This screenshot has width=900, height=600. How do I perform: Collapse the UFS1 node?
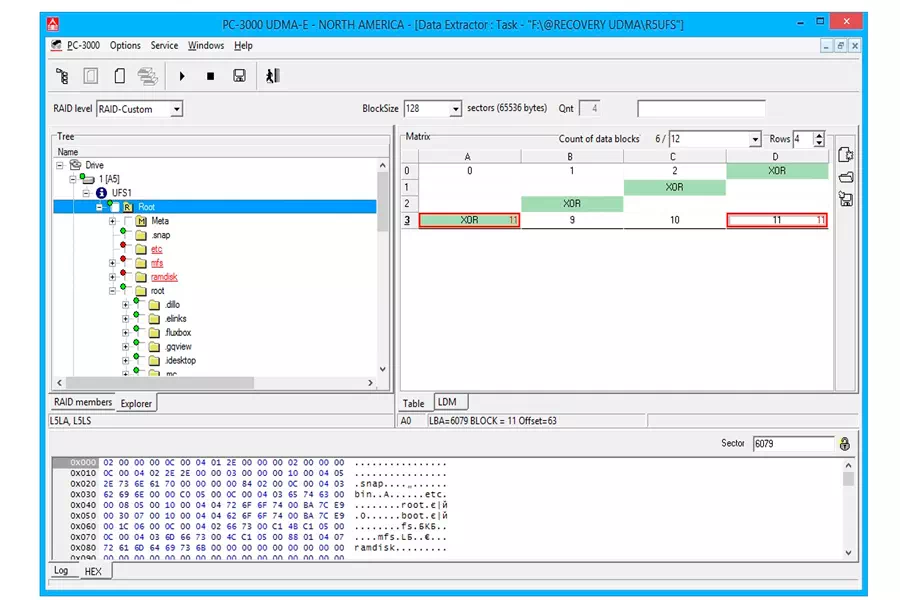pyautogui.click(x=86, y=193)
